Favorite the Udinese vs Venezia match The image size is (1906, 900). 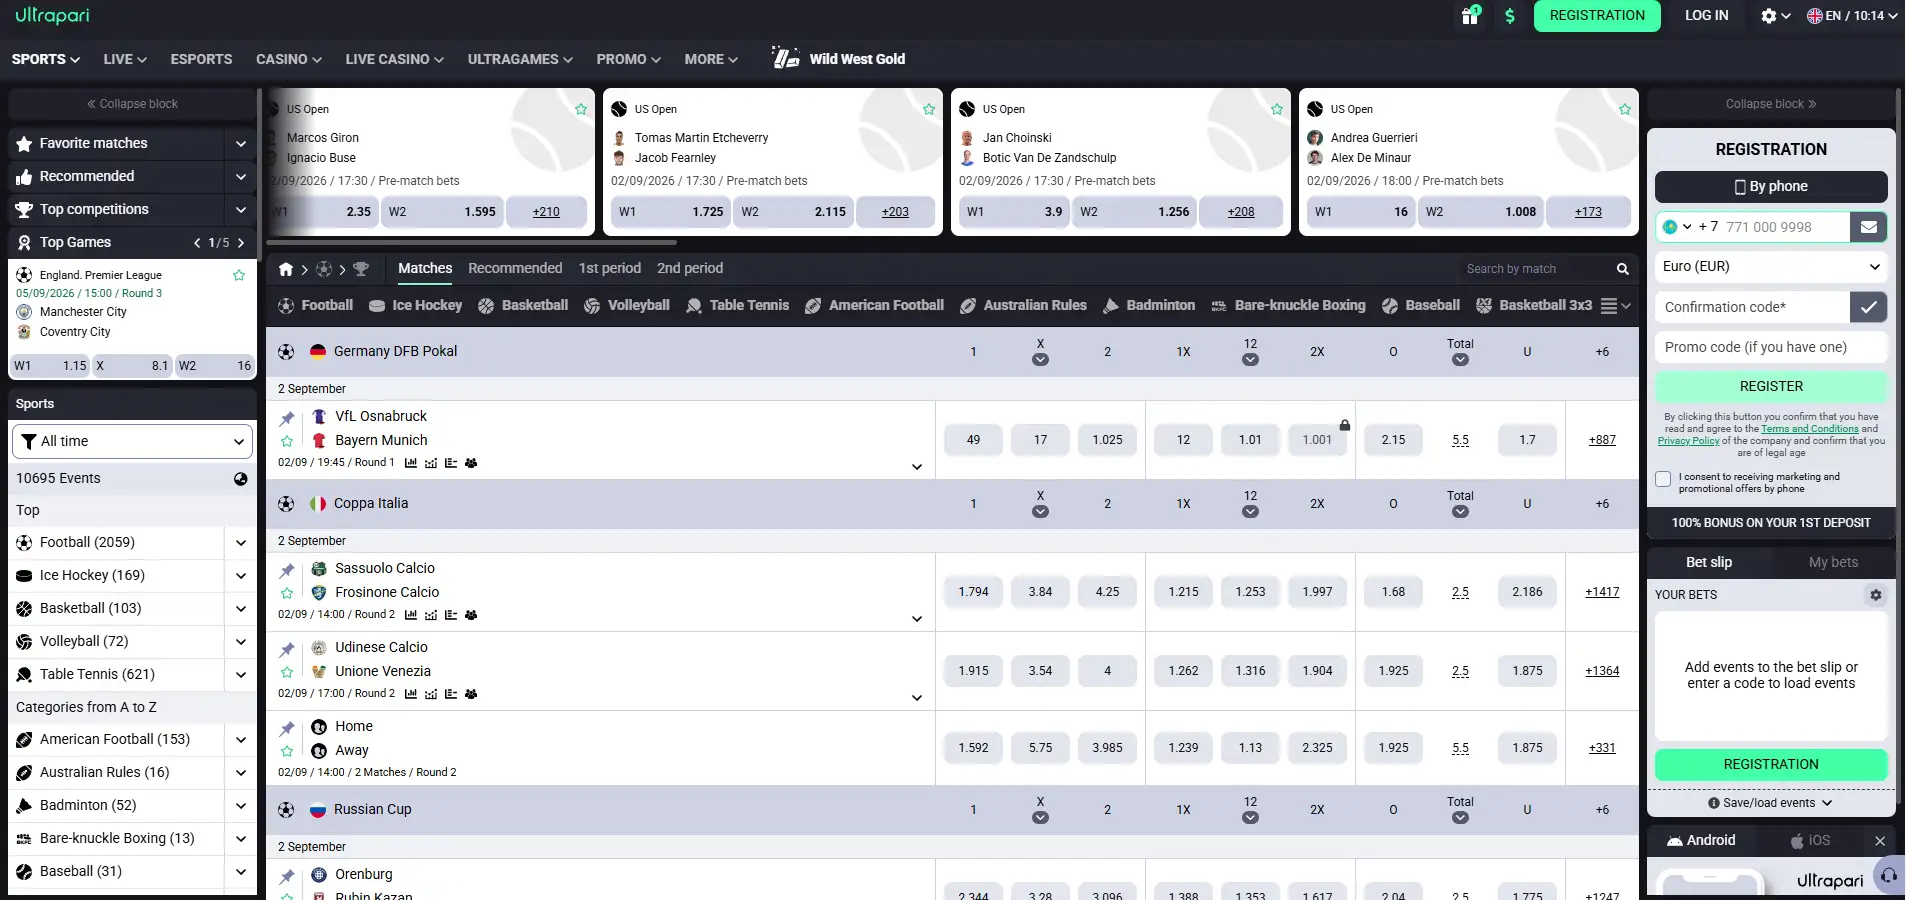(287, 672)
